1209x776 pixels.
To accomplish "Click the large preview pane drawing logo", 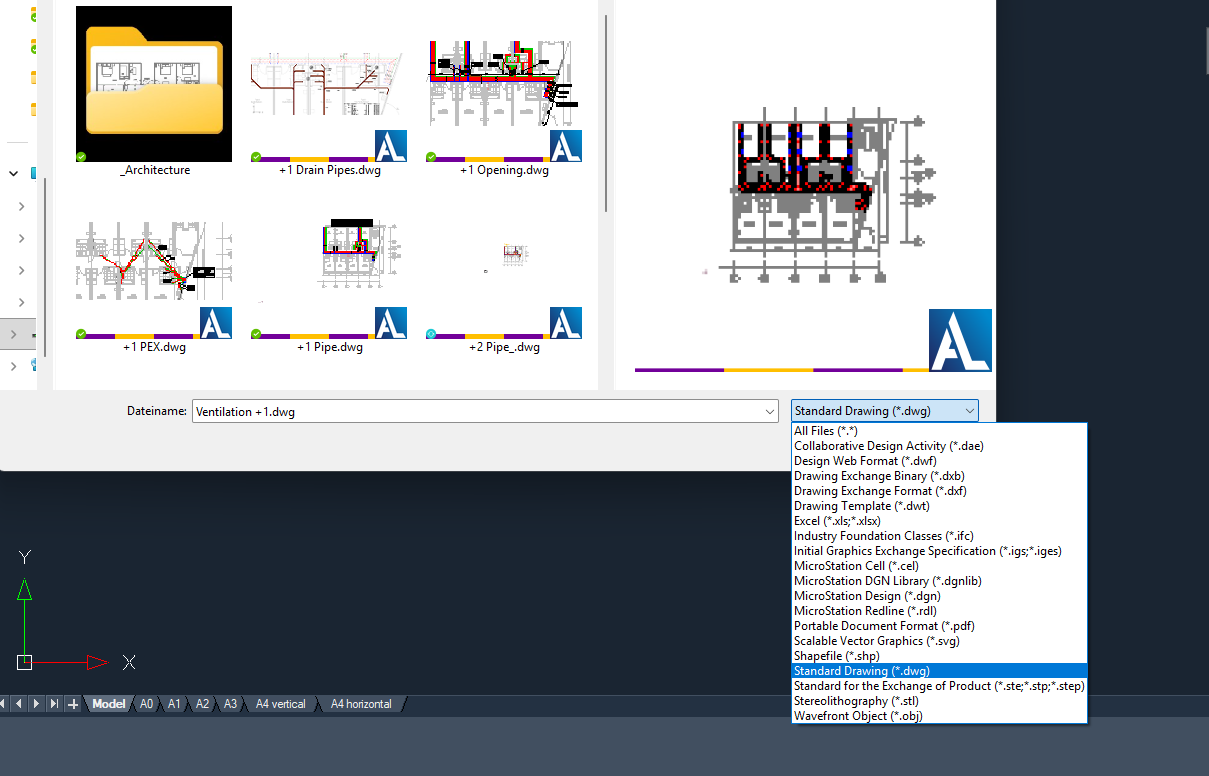I will pyautogui.click(x=959, y=341).
